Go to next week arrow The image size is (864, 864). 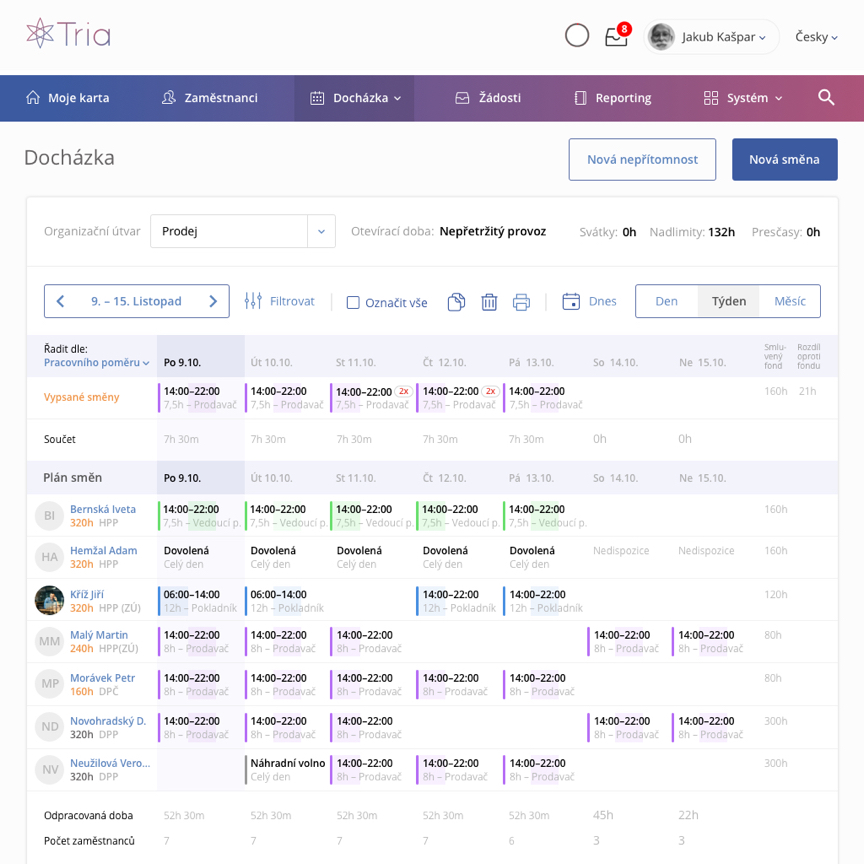[213, 301]
